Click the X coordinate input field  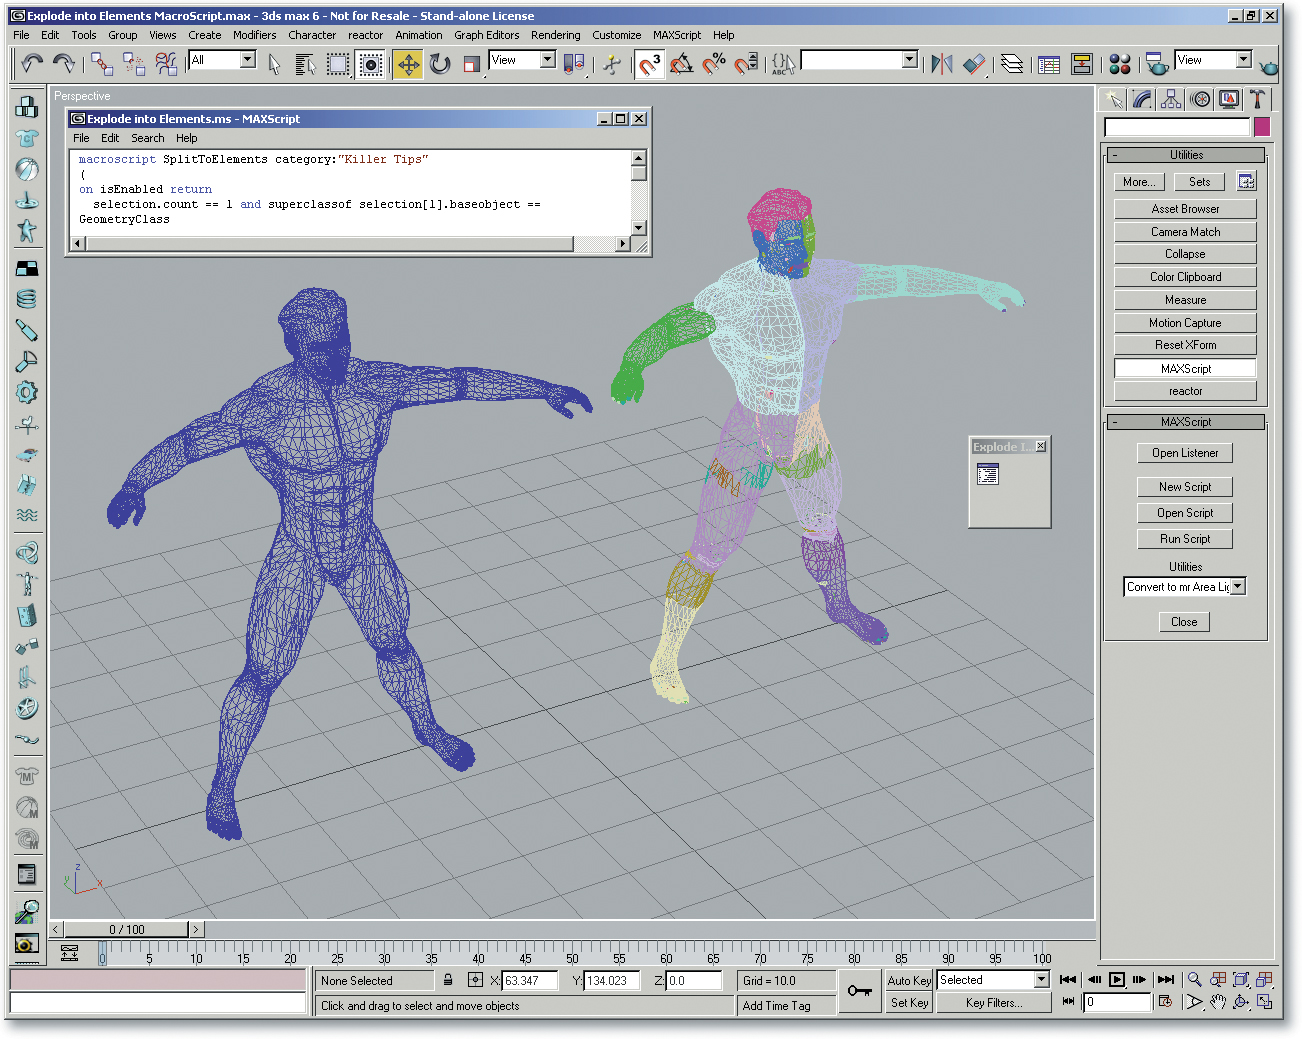529,981
